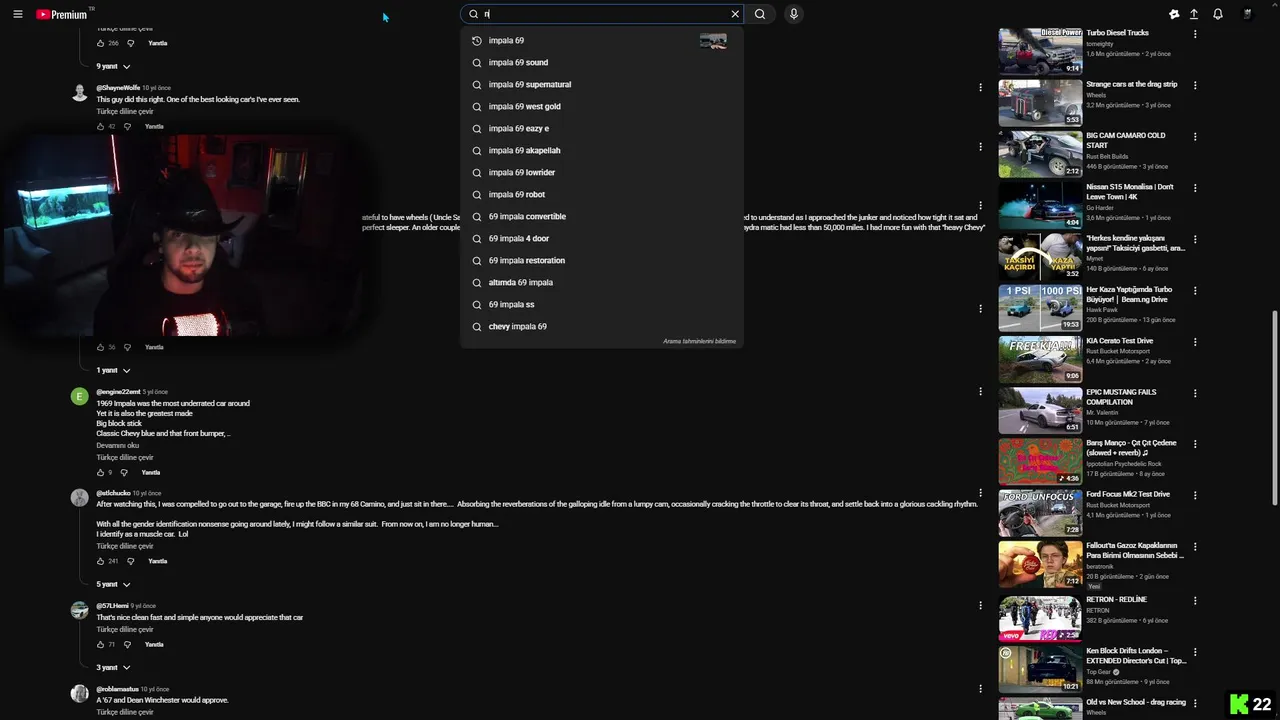Open the 'Turbo Diesel Trucks' thumbnail
Screen dimensions: 1280x720
(1040, 51)
